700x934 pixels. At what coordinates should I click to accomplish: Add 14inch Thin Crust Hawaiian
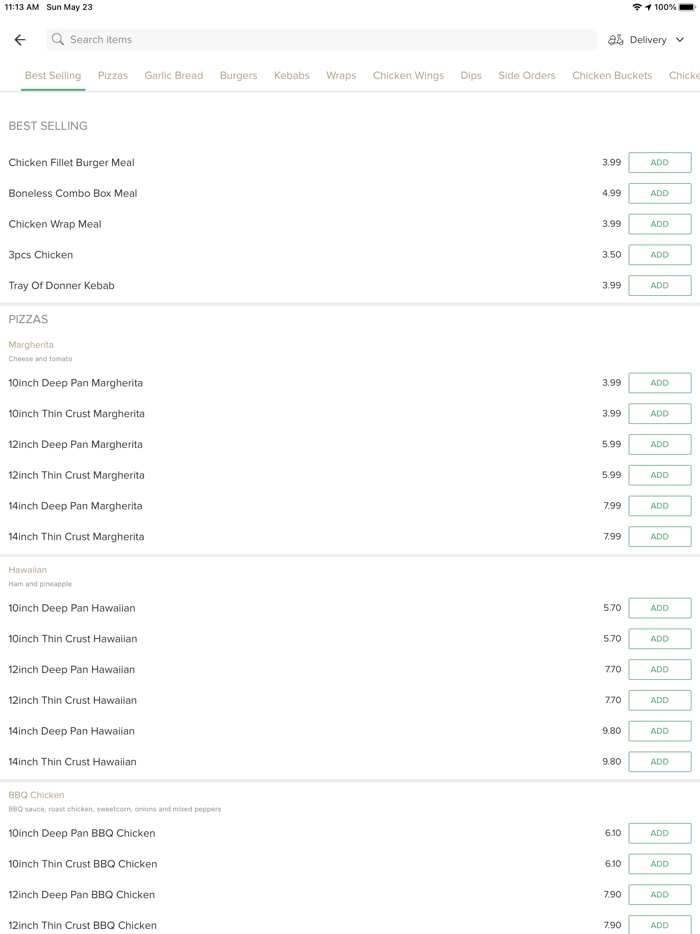(x=659, y=762)
